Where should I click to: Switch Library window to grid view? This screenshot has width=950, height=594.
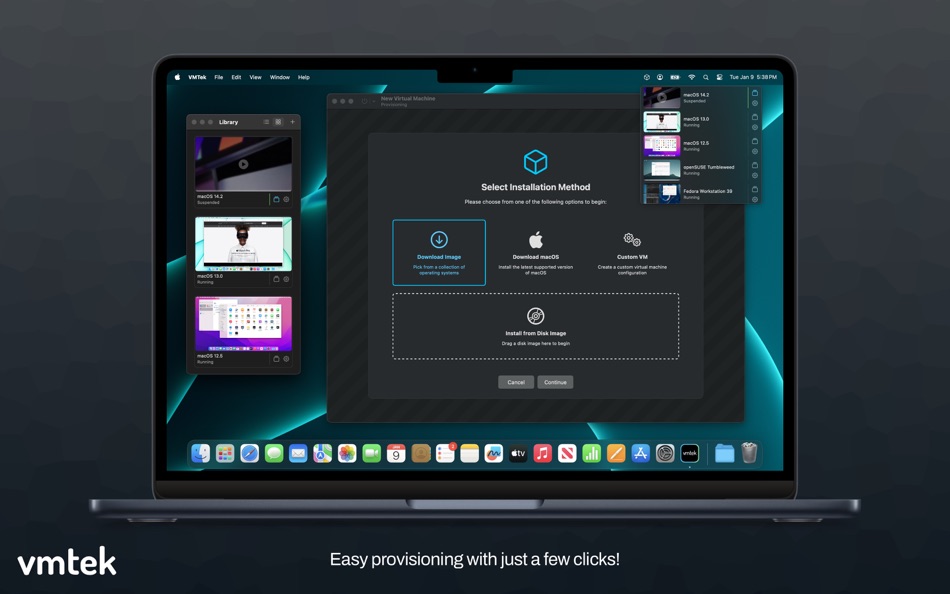point(278,122)
